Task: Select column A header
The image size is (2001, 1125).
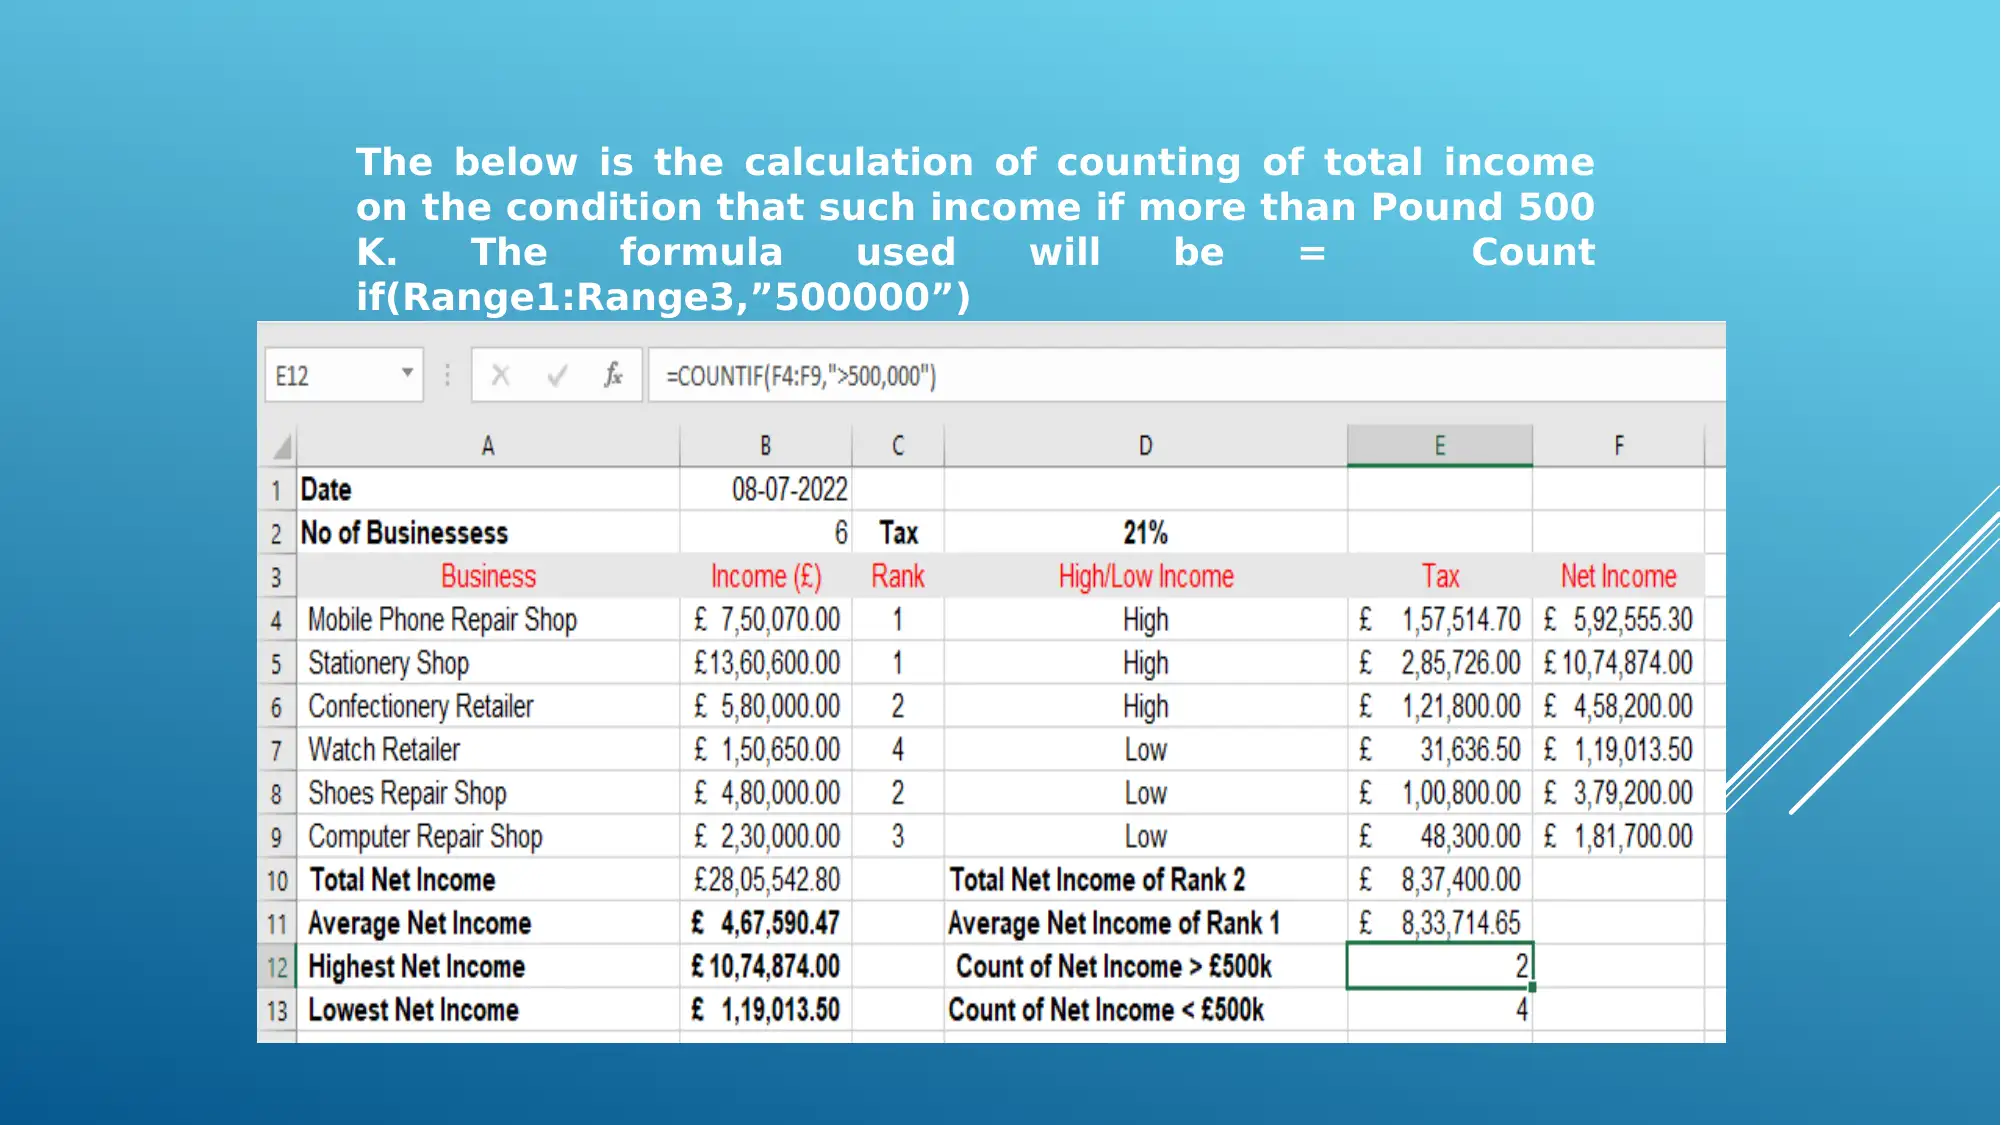Action: pos(488,446)
